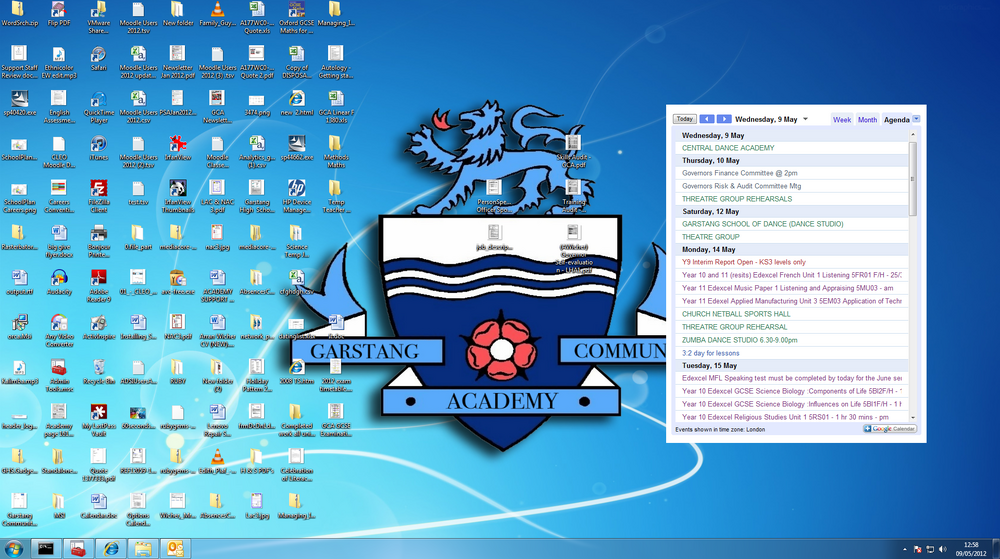Open Command Prompt from the taskbar

click(45, 549)
